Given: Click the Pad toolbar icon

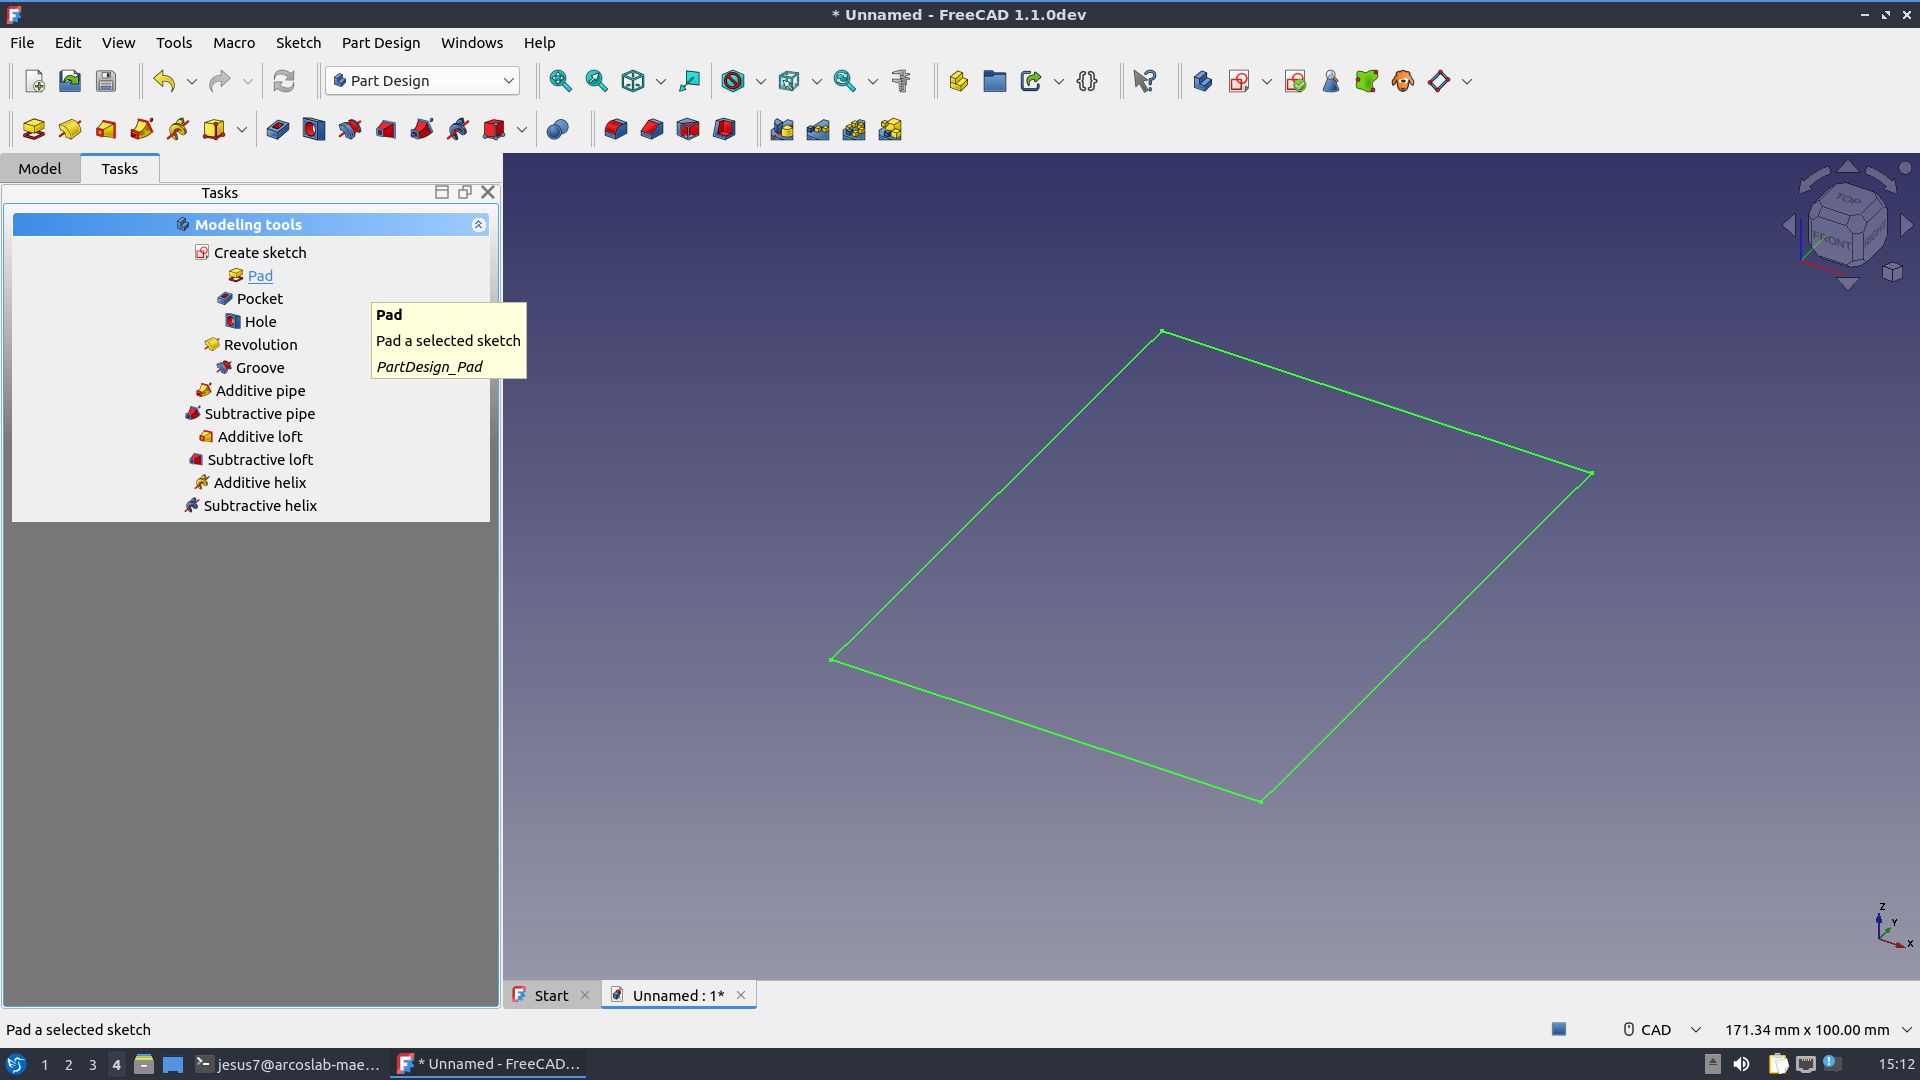Looking at the screenshot, I should pyautogui.click(x=34, y=129).
